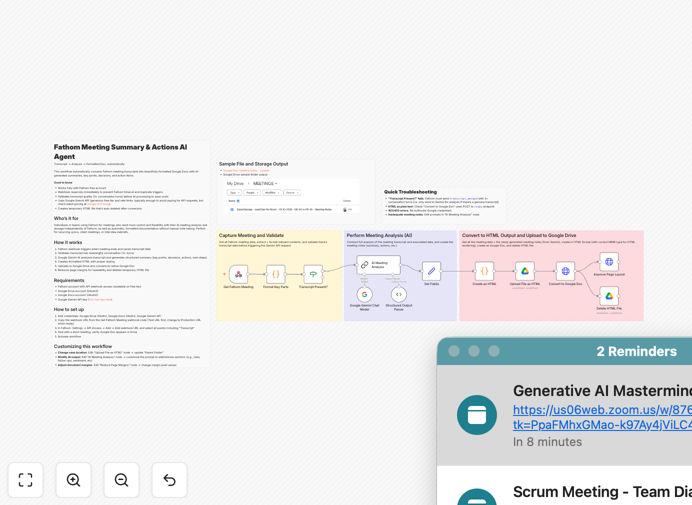Image resolution: width=692 pixels, height=505 pixels.
Task: Select the Google Gemini Chat Model node
Action: [x=365, y=294]
